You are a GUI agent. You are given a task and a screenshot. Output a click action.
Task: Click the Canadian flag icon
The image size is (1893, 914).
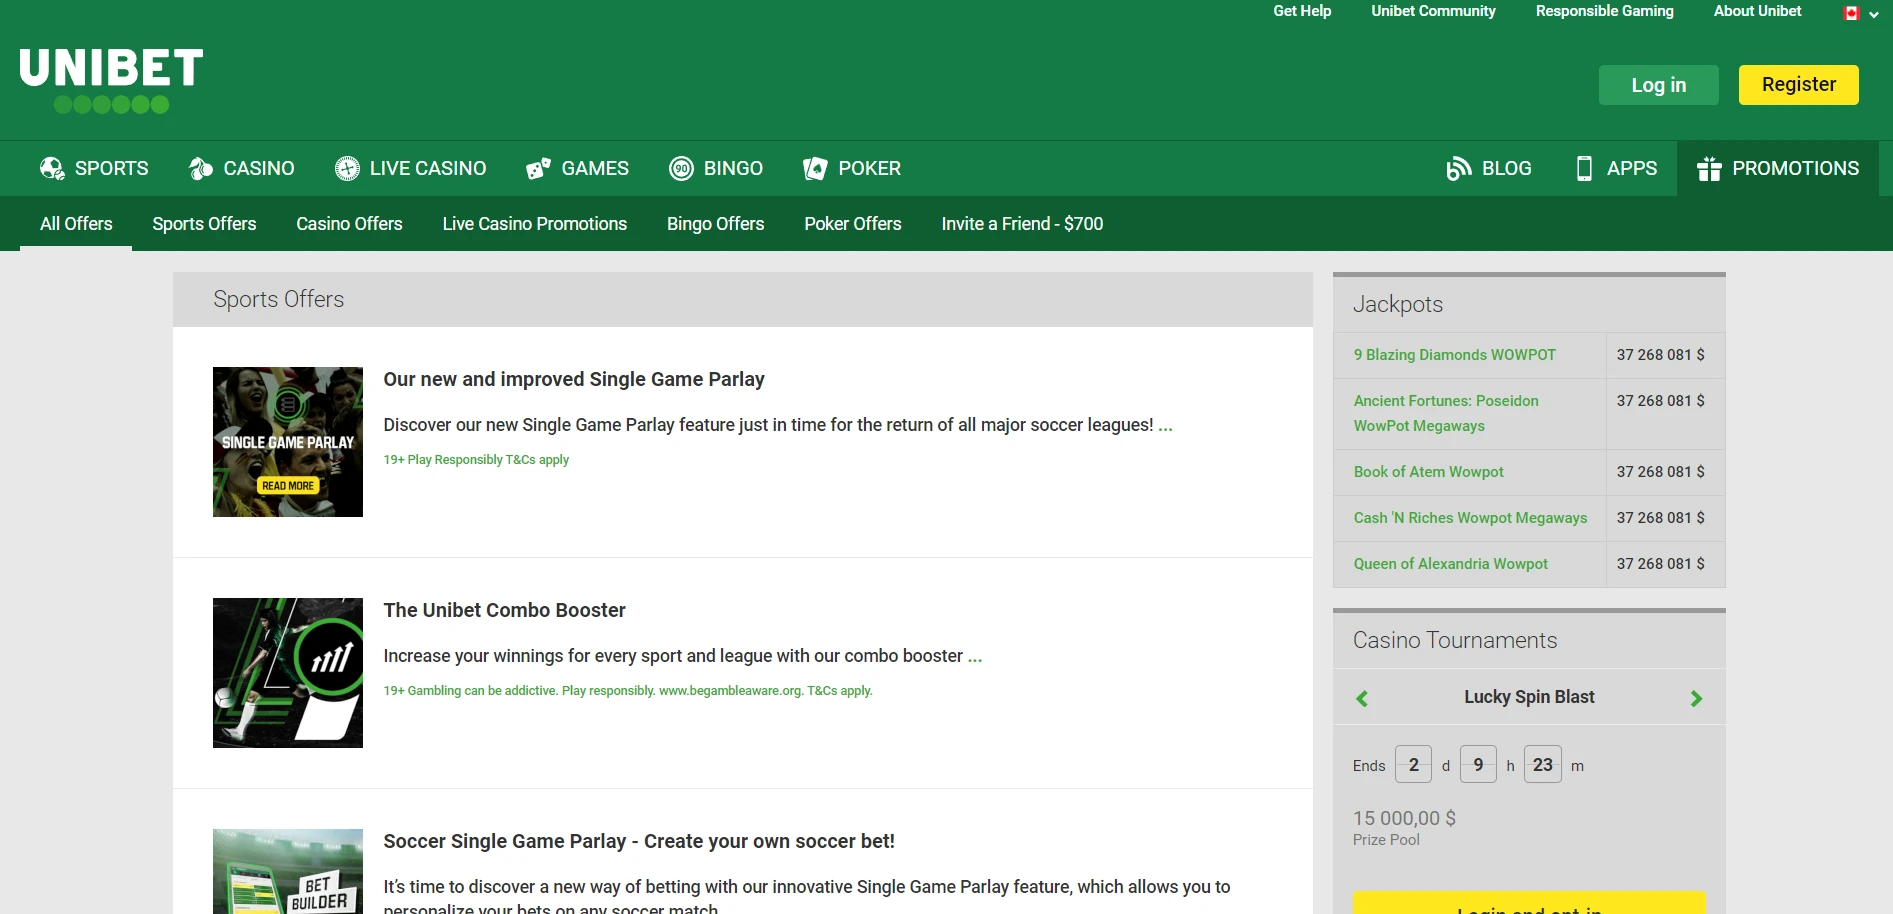coord(1852,13)
